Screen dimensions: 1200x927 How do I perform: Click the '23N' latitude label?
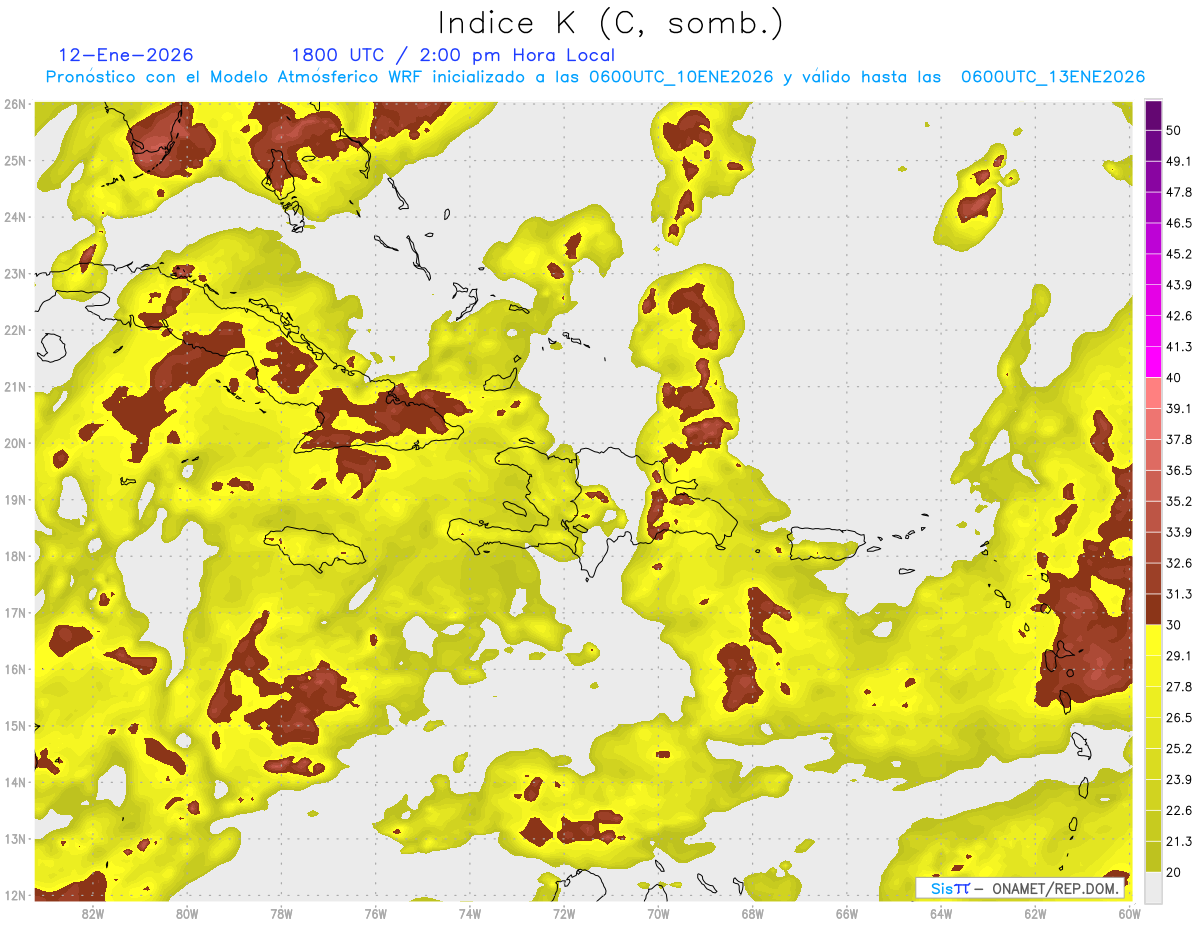click(x=15, y=273)
